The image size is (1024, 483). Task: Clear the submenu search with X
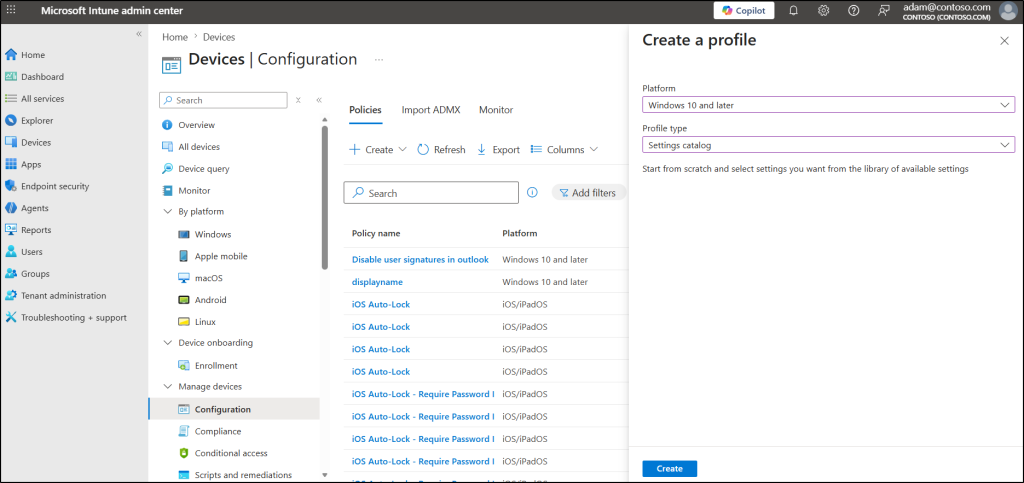coord(298,100)
